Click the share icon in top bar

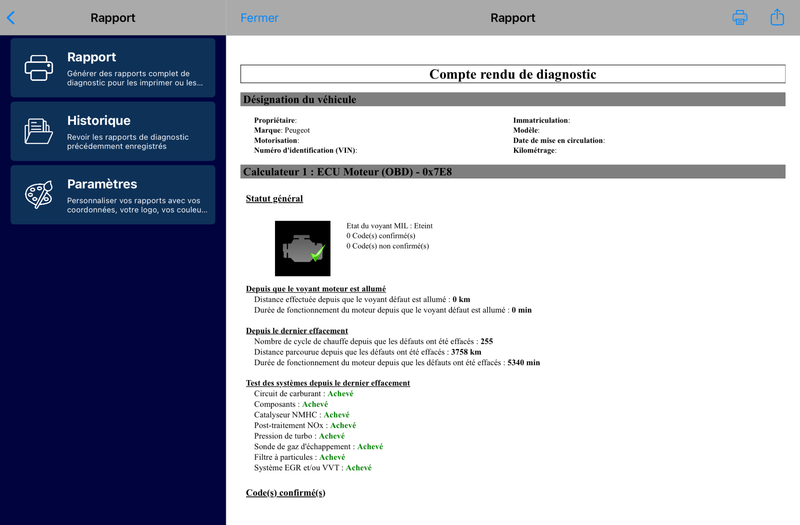point(777,17)
